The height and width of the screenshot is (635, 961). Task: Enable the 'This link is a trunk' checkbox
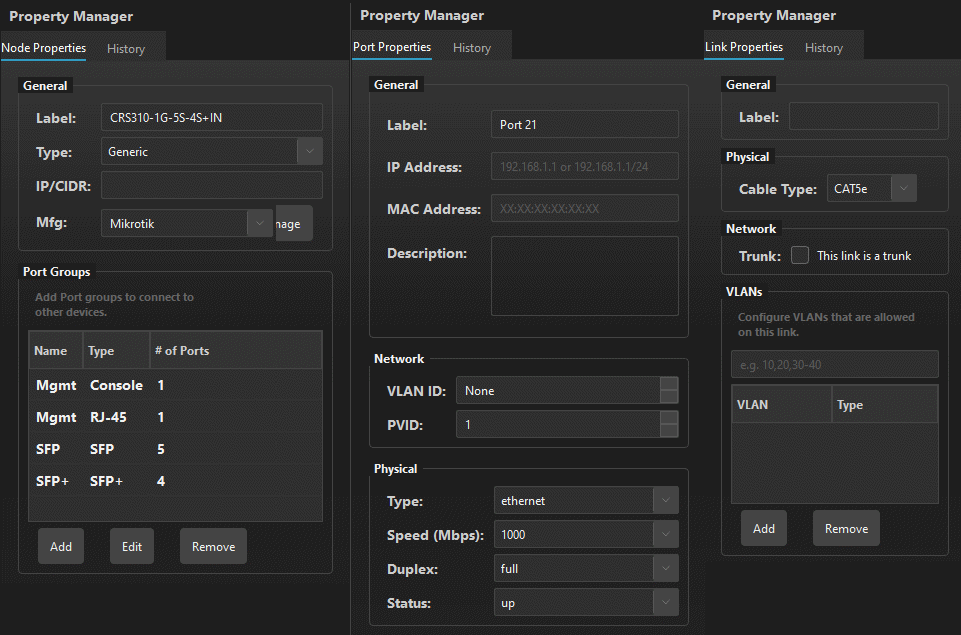(x=800, y=255)
